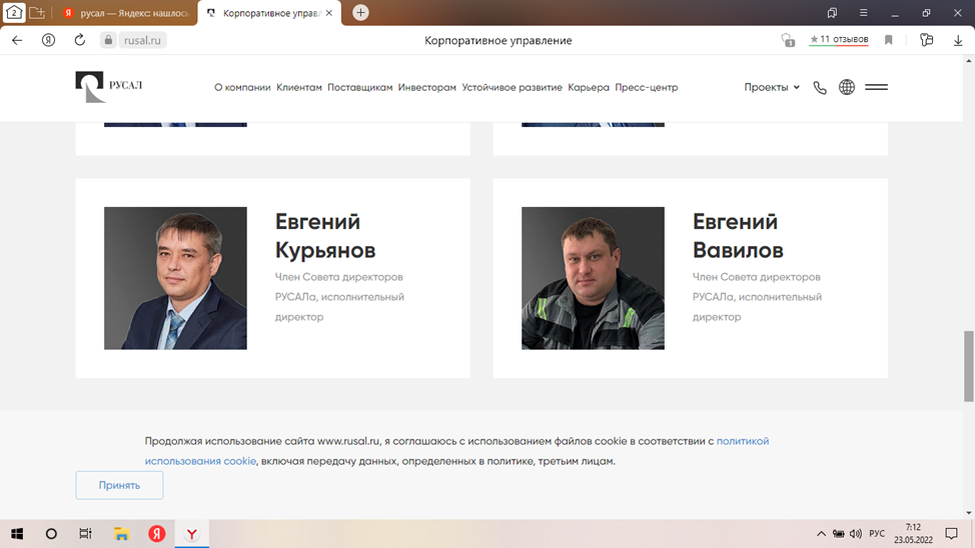Close the Корпоративное управление tab
Viewport: 975px width, 548px height.
point(329,12)
